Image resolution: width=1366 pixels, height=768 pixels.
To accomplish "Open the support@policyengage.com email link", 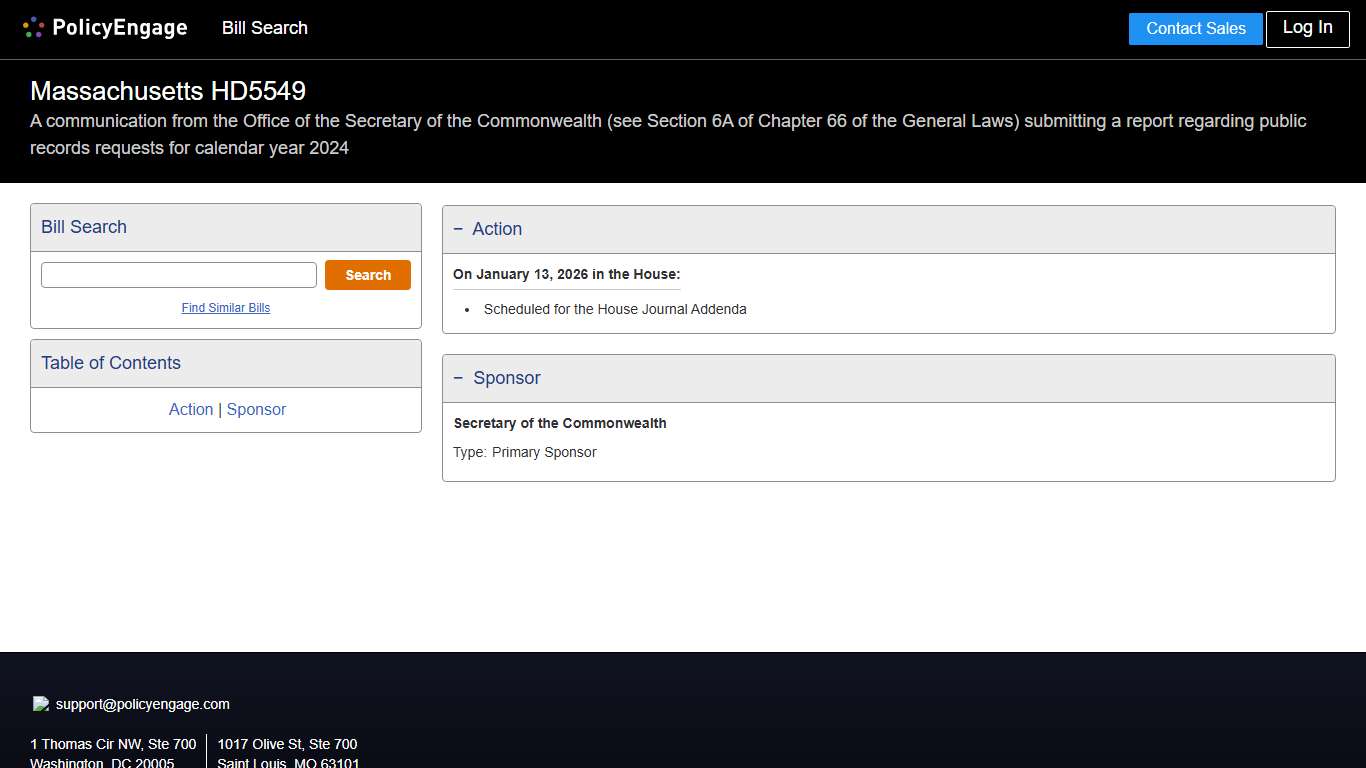I will tap(141, 704).
